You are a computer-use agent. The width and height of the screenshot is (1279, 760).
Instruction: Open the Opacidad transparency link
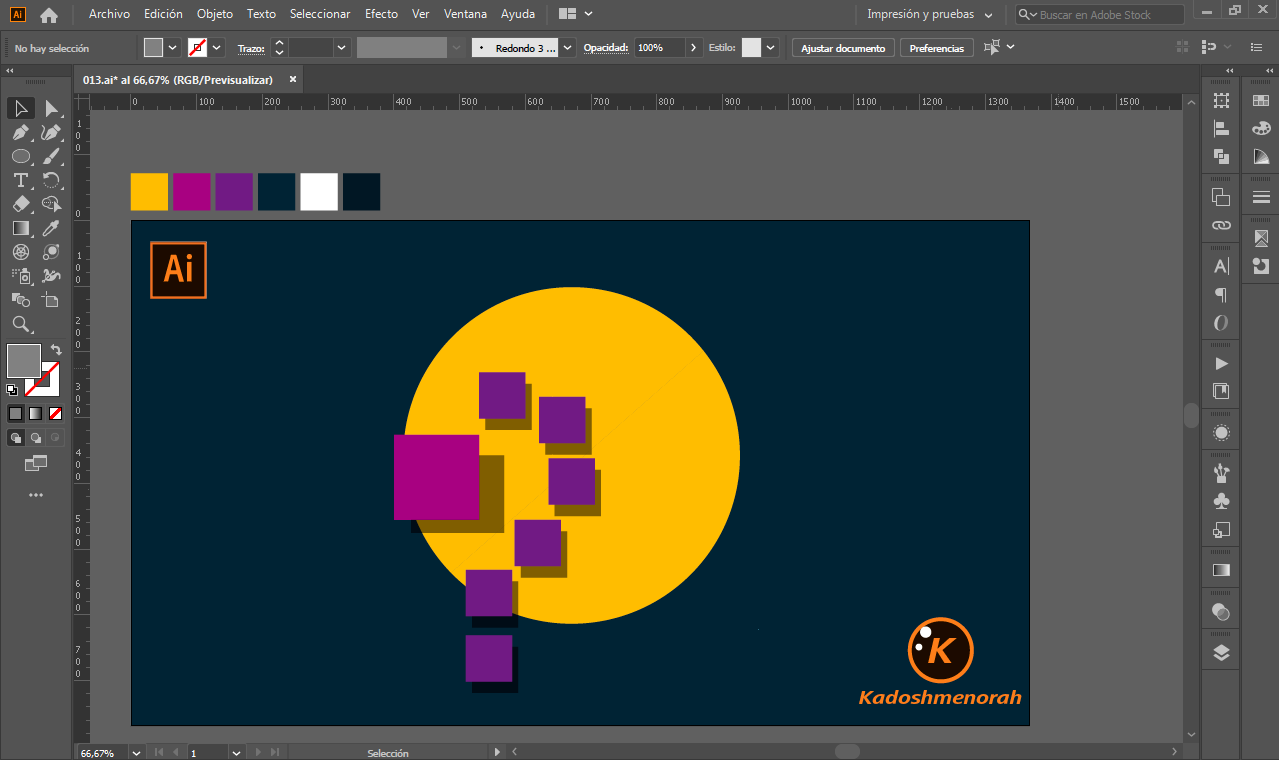606,48
